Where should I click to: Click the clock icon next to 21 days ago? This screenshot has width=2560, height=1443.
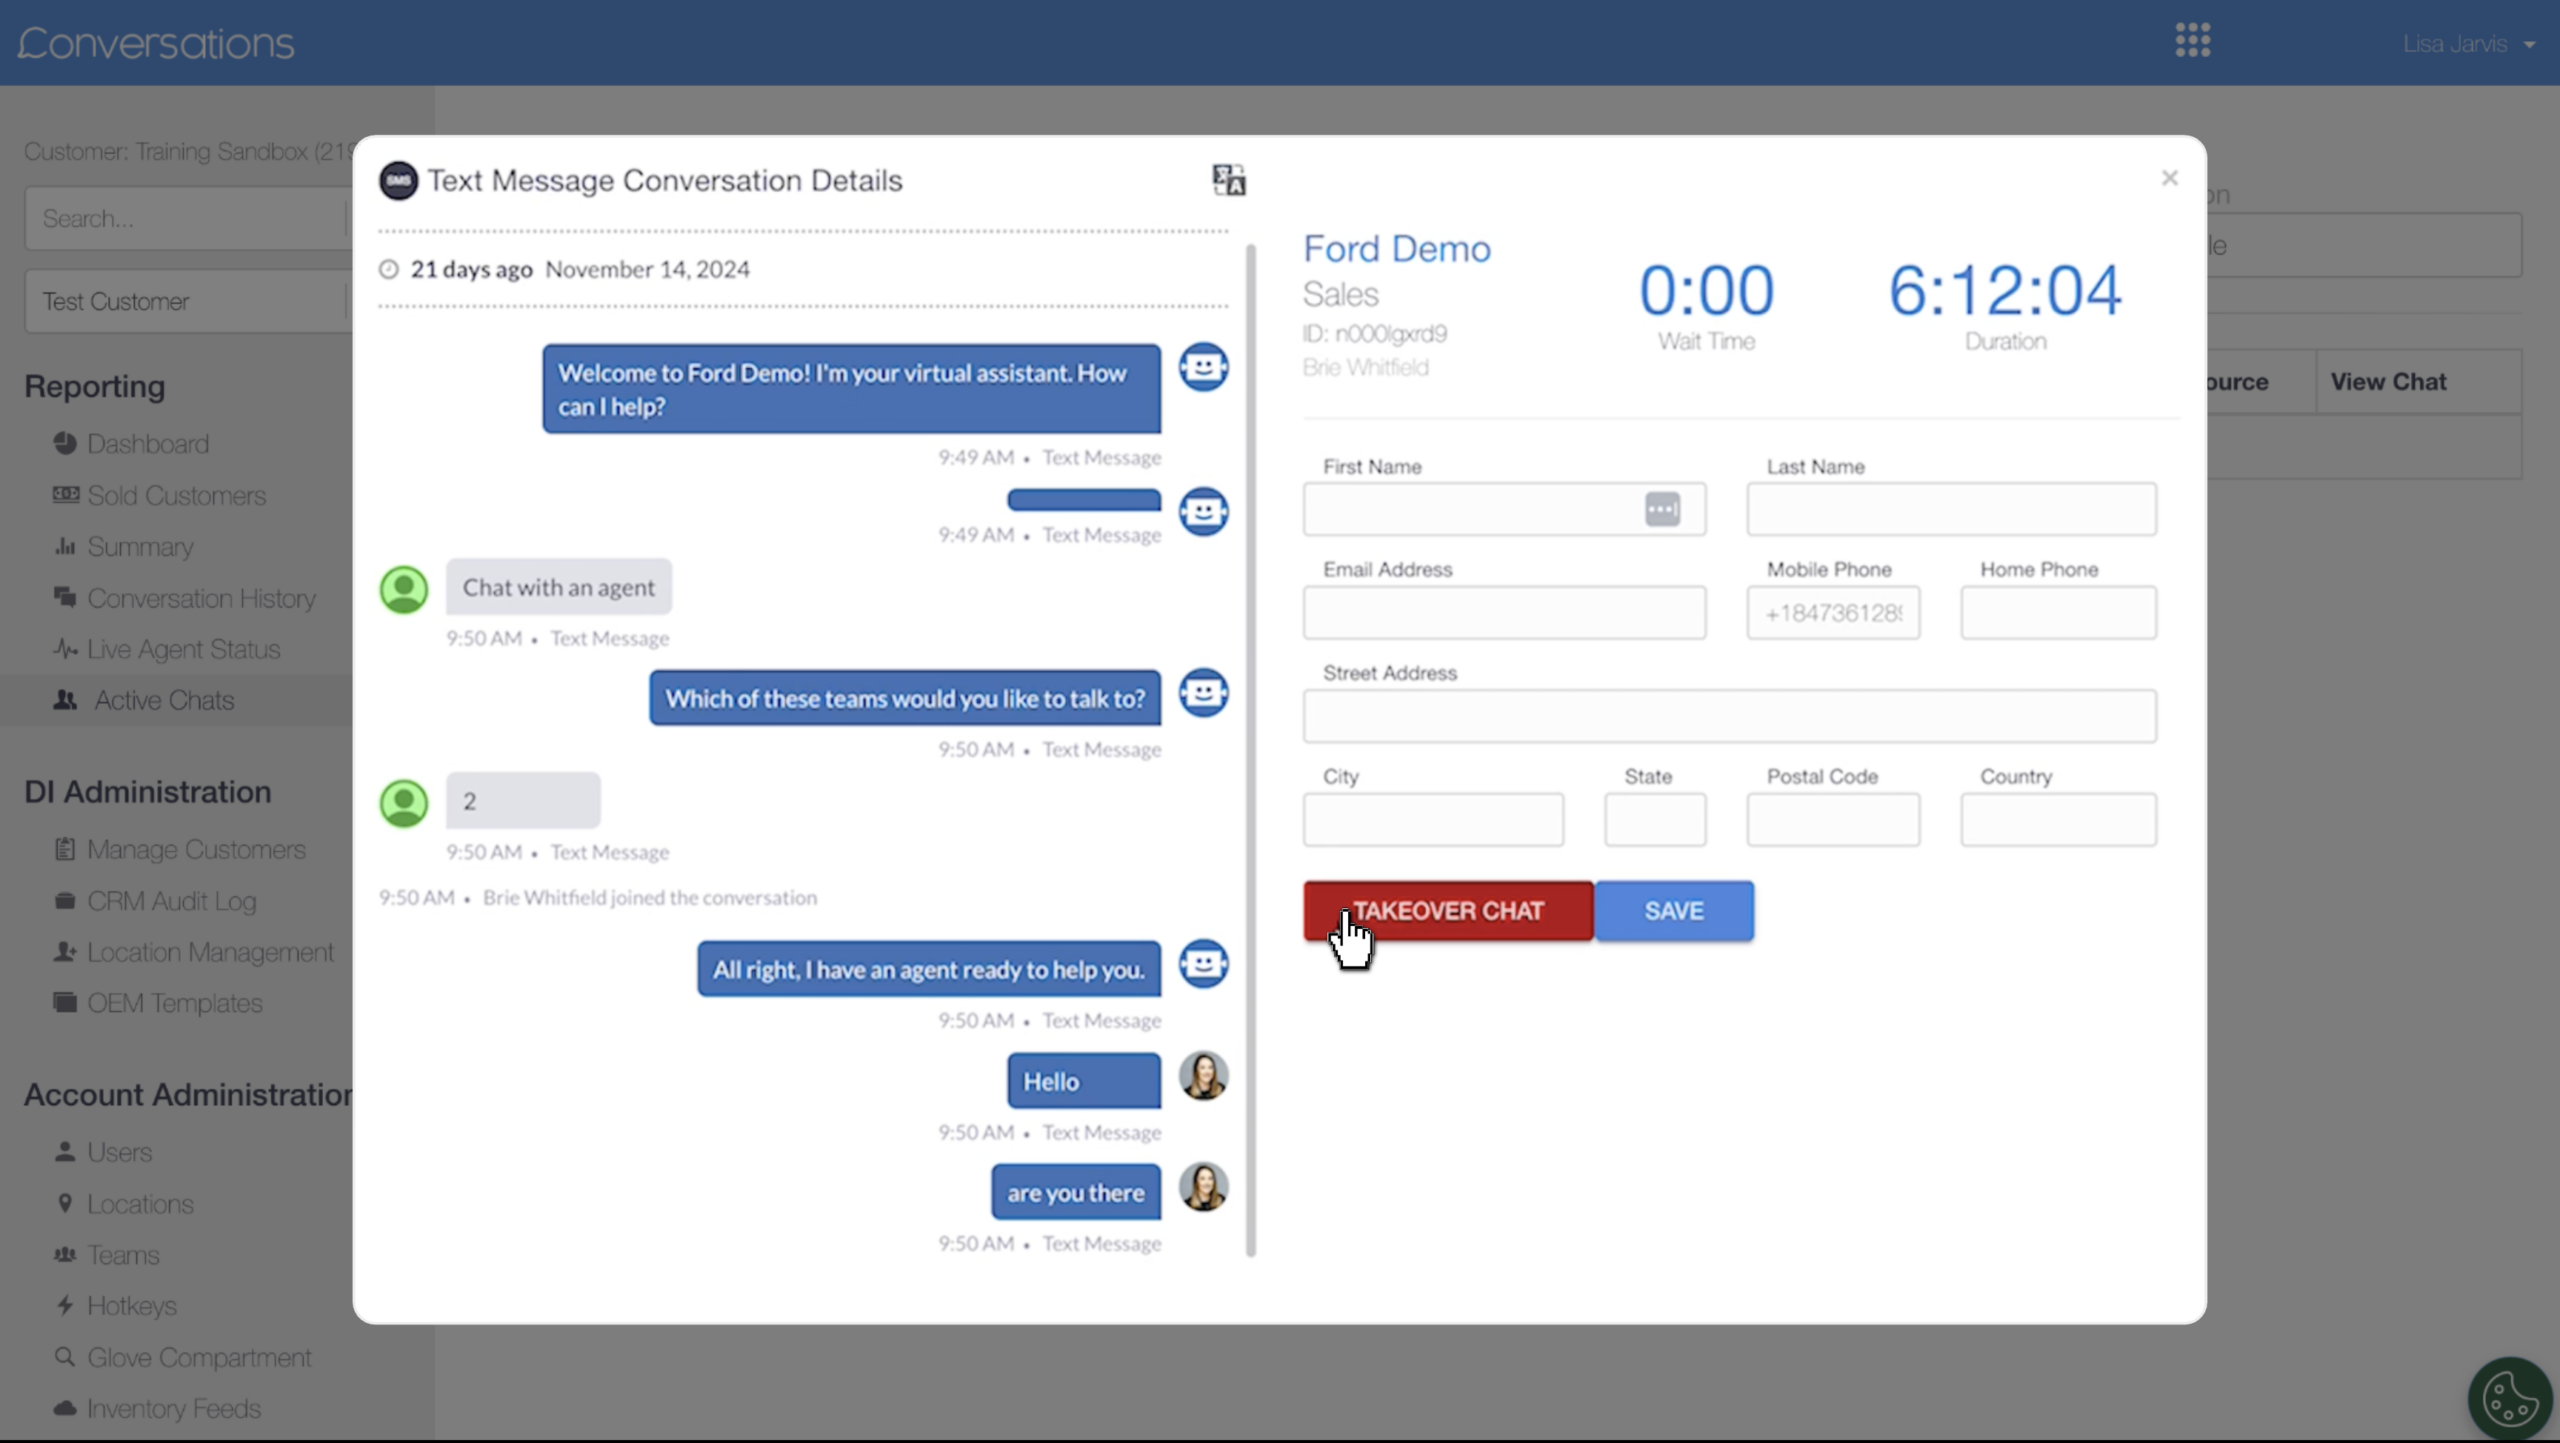click(x=389, y=269)
